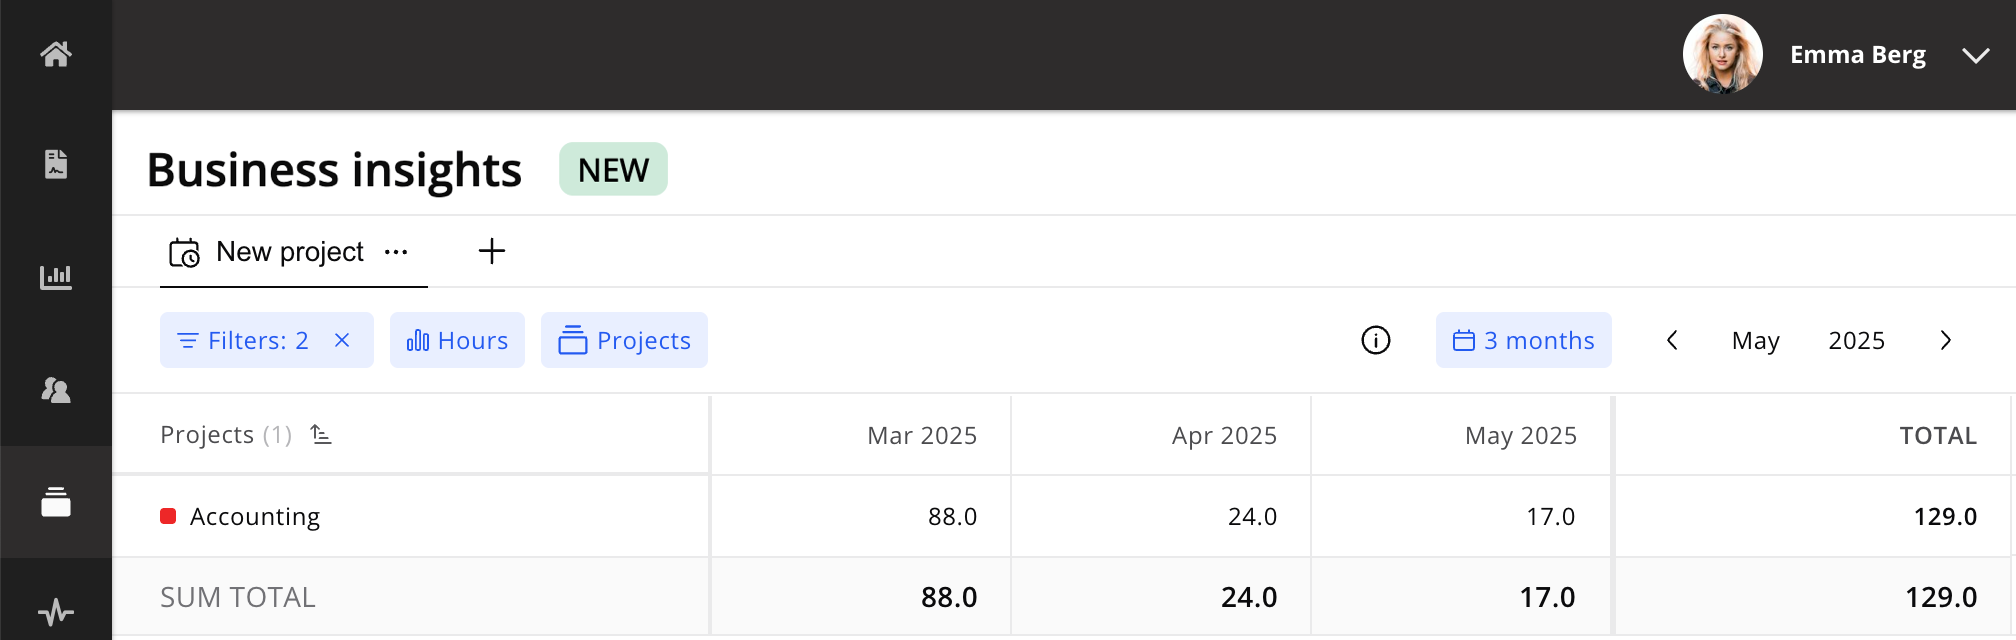The width and height of the screenshot is (2016, 640).
Task: Switch the metric using the Hours button
Action: [458, 341]
